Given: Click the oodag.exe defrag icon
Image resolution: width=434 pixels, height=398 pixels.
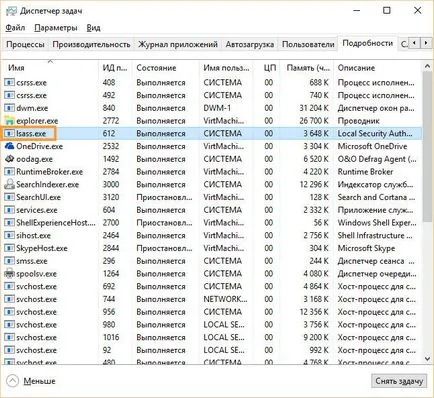Looking at the screenshot, I should 9,159.
